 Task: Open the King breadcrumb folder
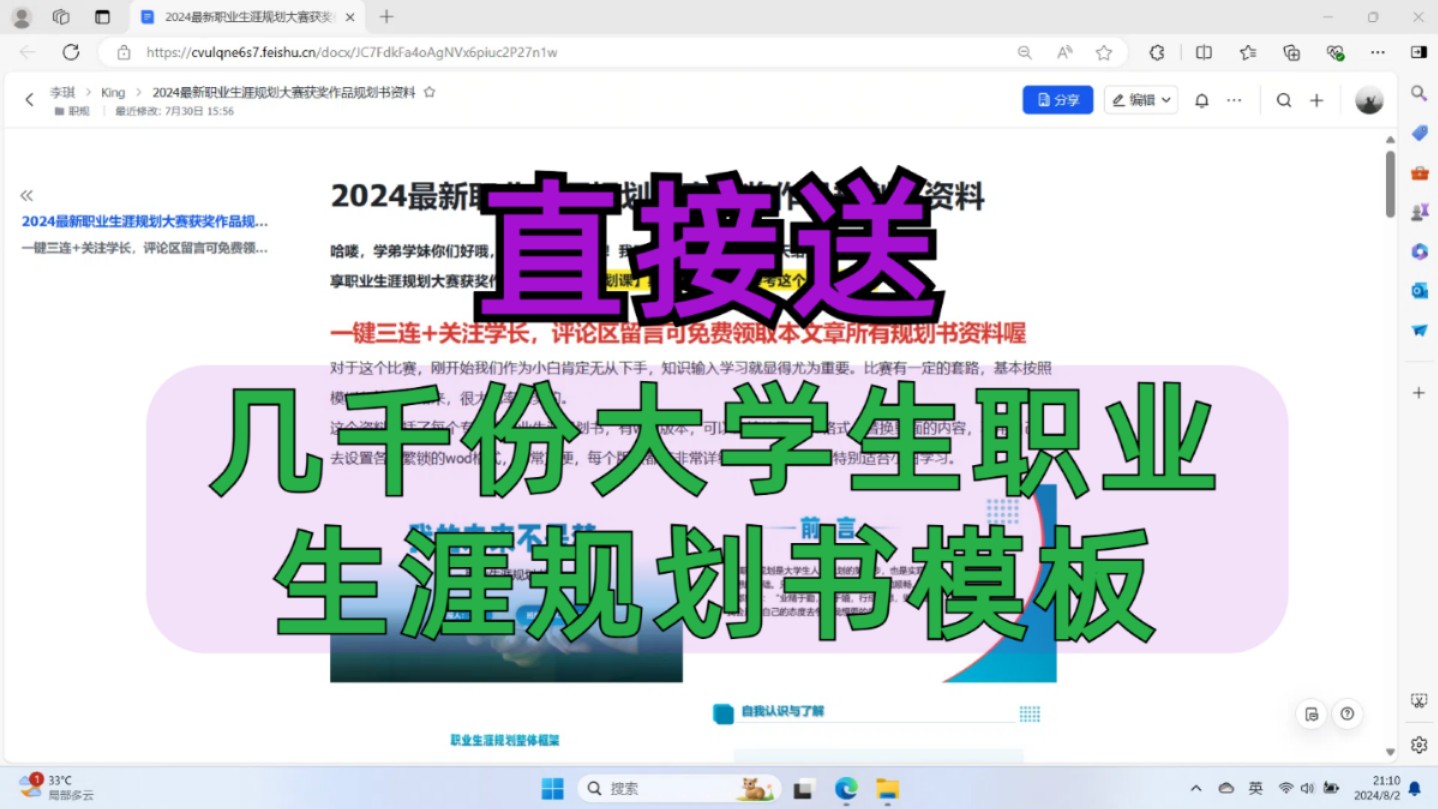tap(113, 92)
